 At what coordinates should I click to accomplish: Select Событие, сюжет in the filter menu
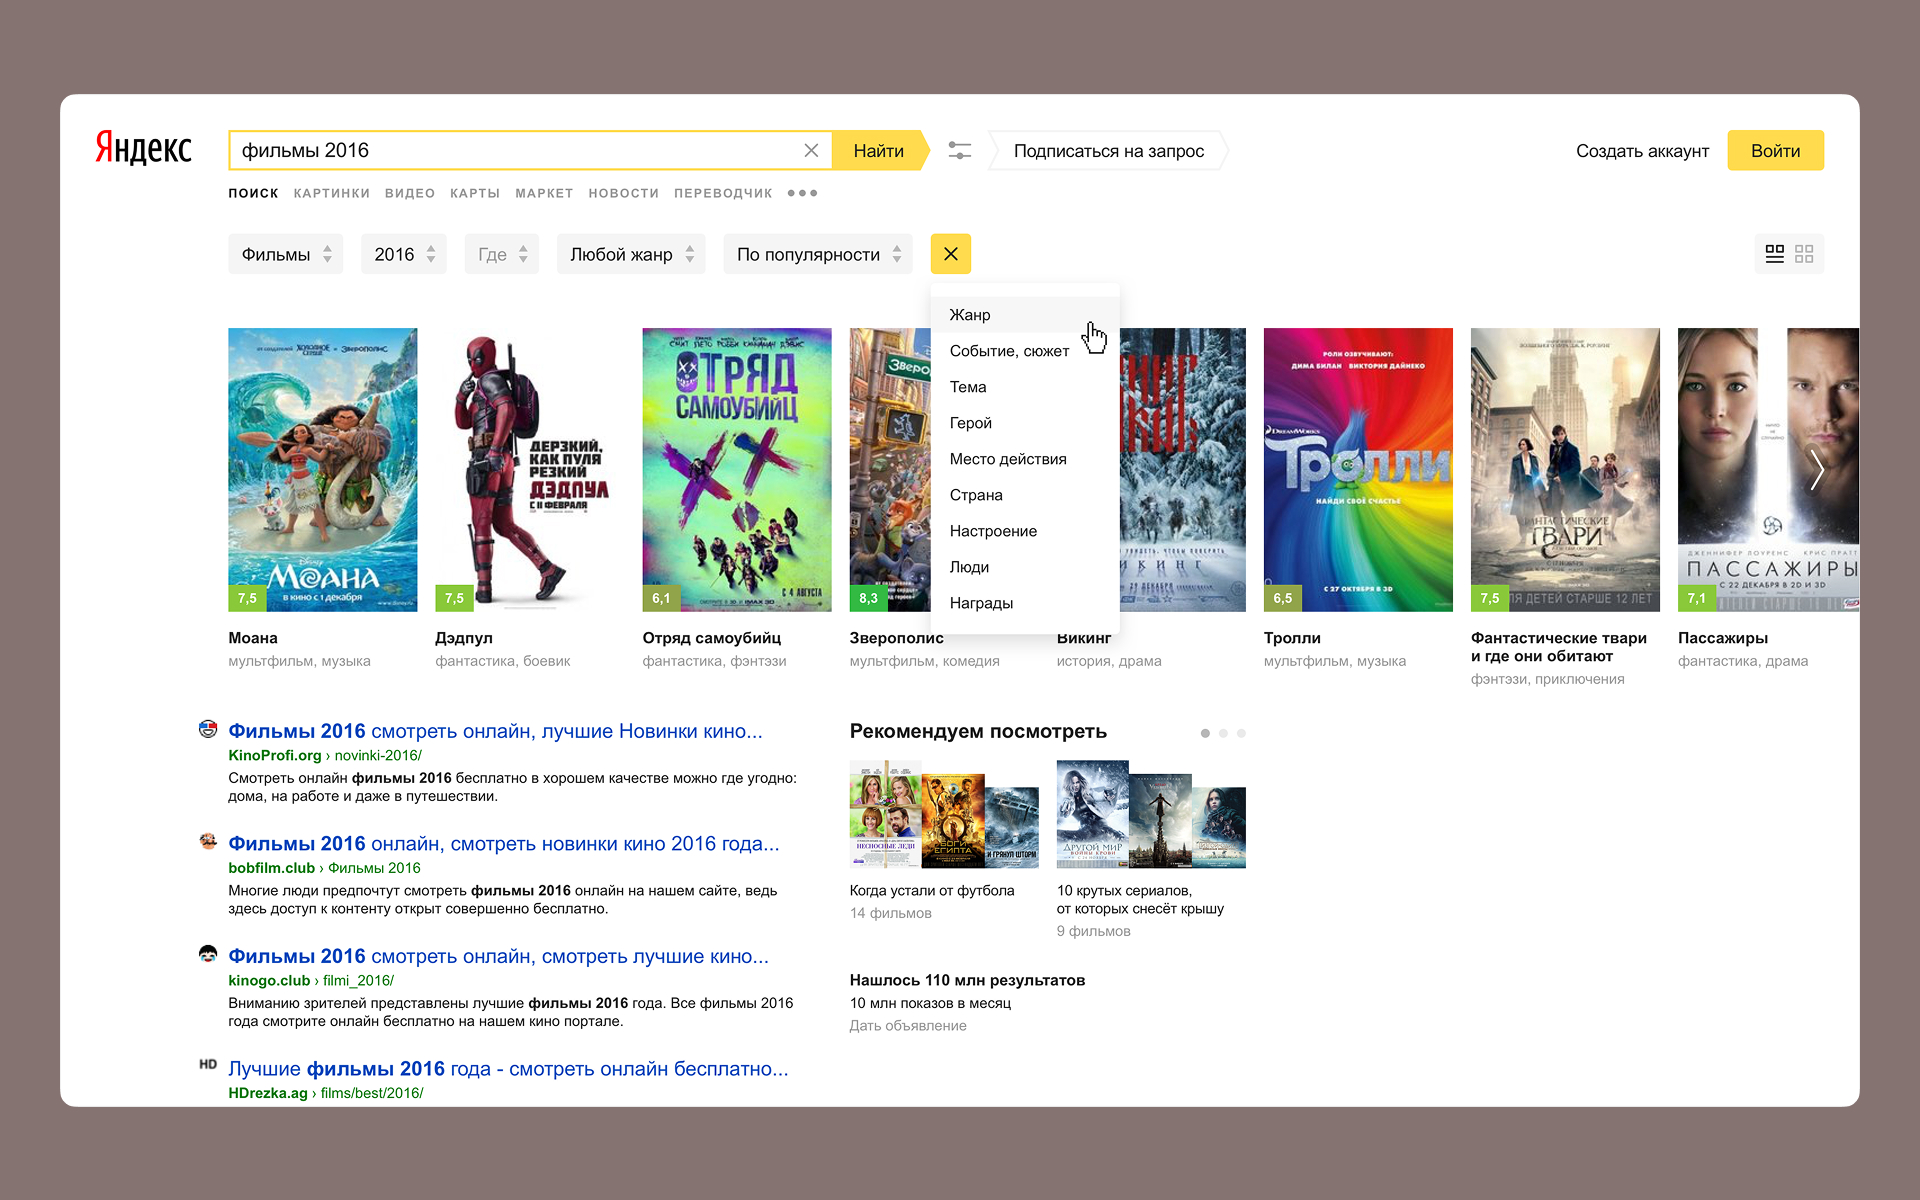[x=1025, y=351]
